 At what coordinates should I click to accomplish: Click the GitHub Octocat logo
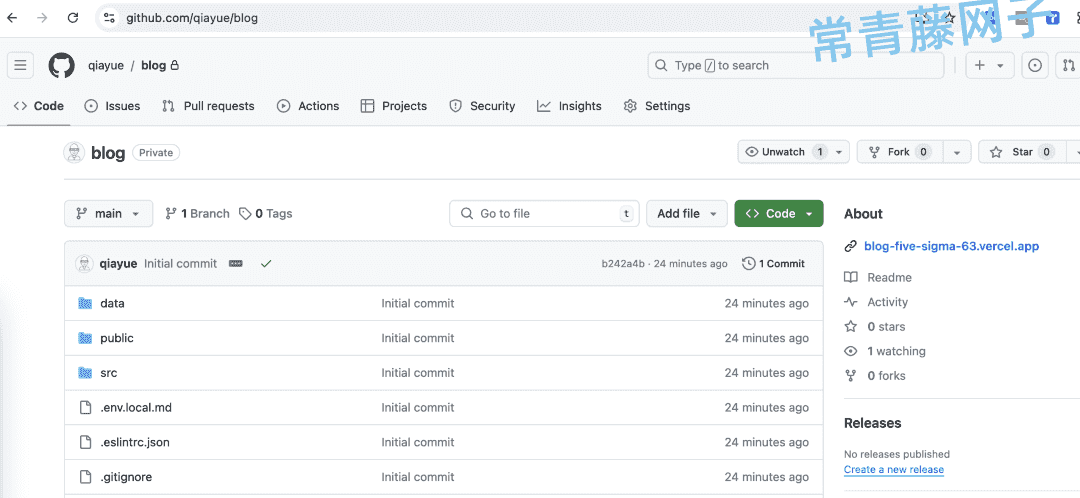point(61,65)
